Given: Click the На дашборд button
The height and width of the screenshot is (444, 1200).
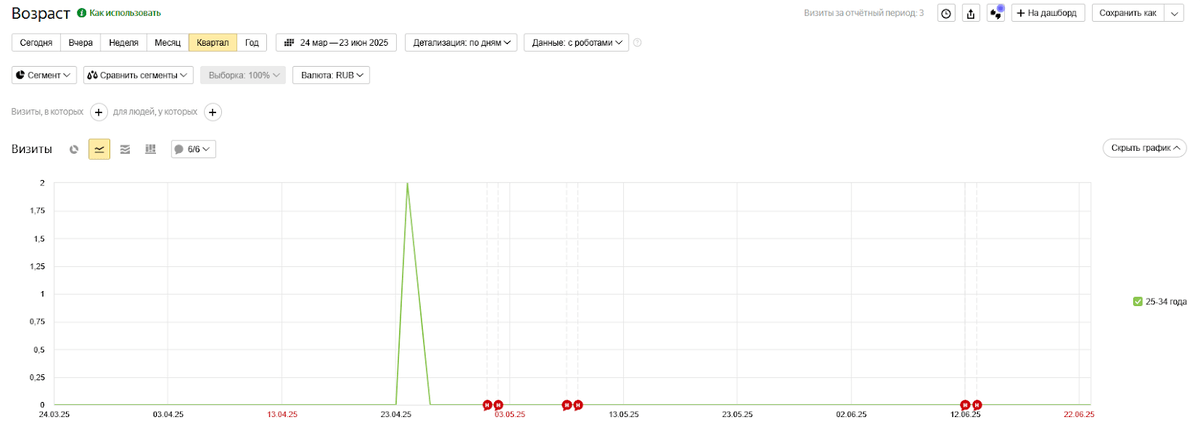Looking at the screenshot, I should (1048, 13).
